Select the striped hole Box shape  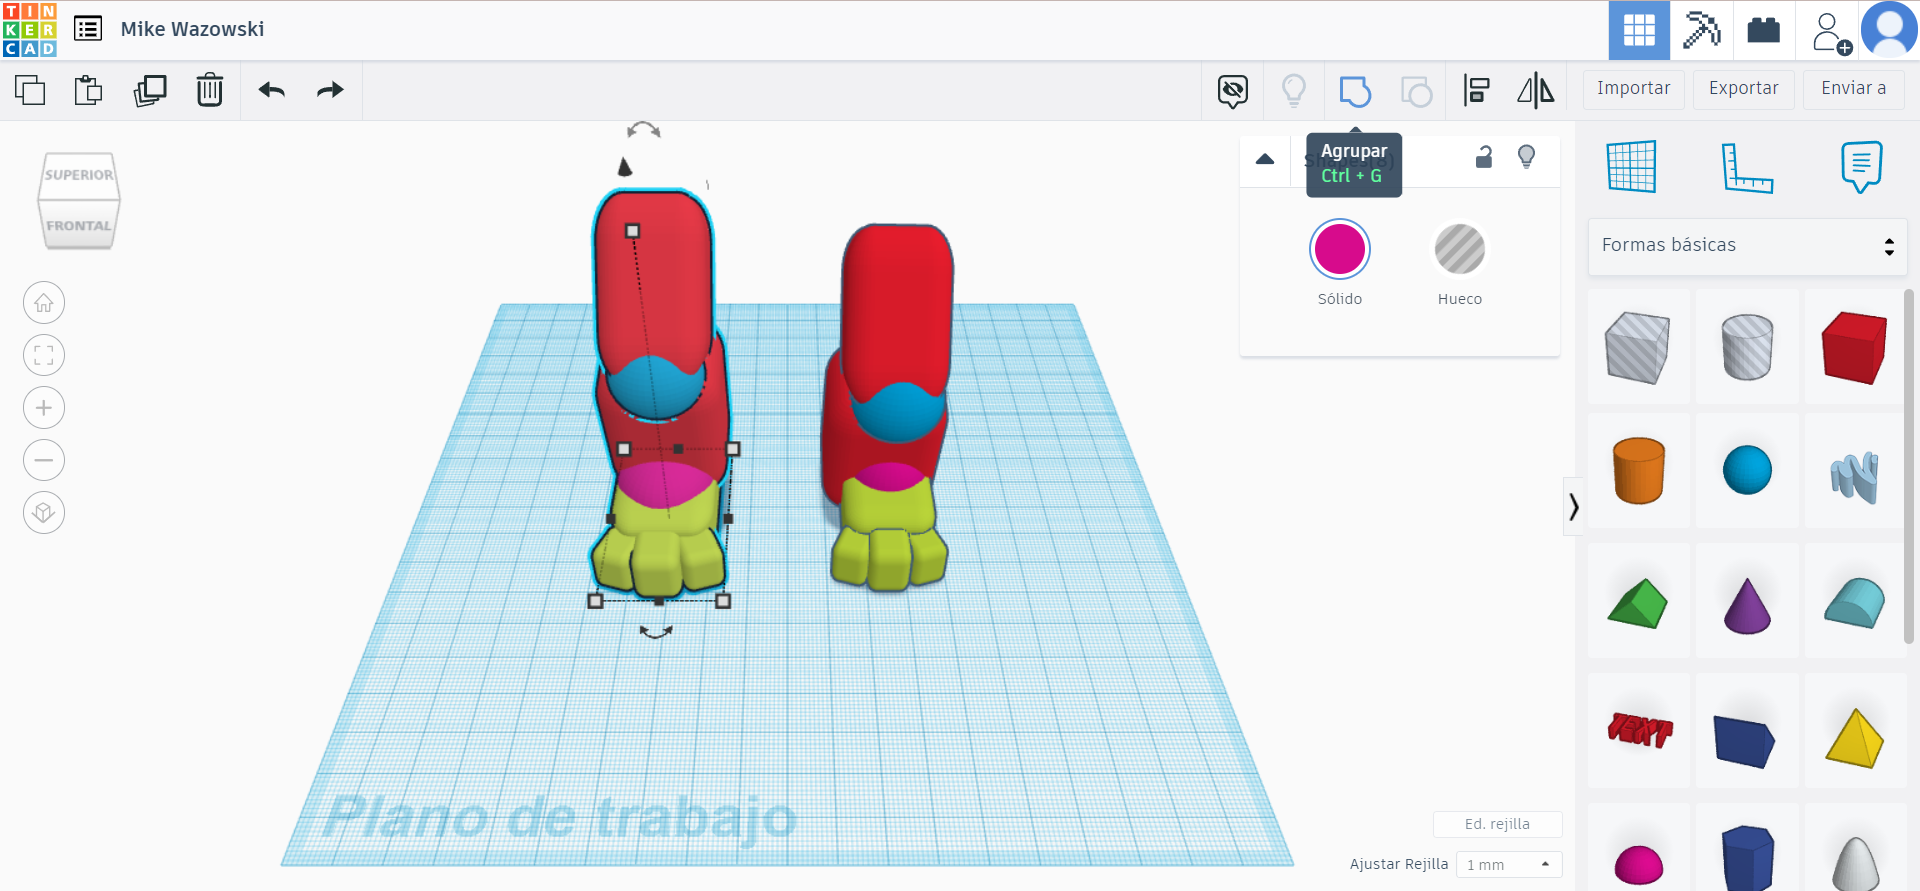(x=1638, y=347)
